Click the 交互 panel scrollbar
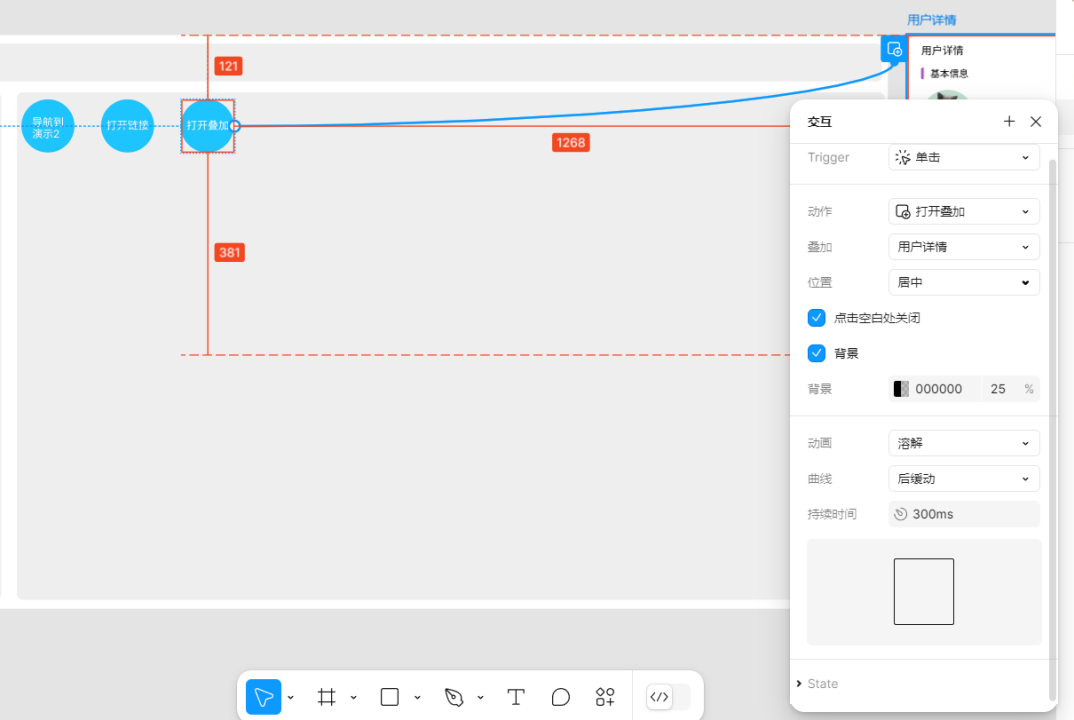 point(1053,428)
